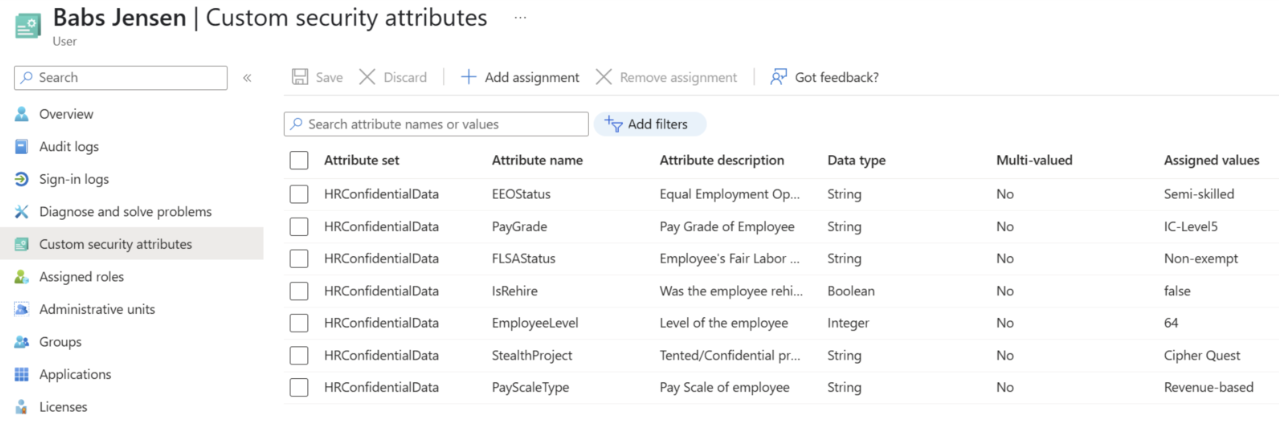1279x423 pixels.
Task: Click the Assigned roles icon
Action: click(x=22, y=277)
